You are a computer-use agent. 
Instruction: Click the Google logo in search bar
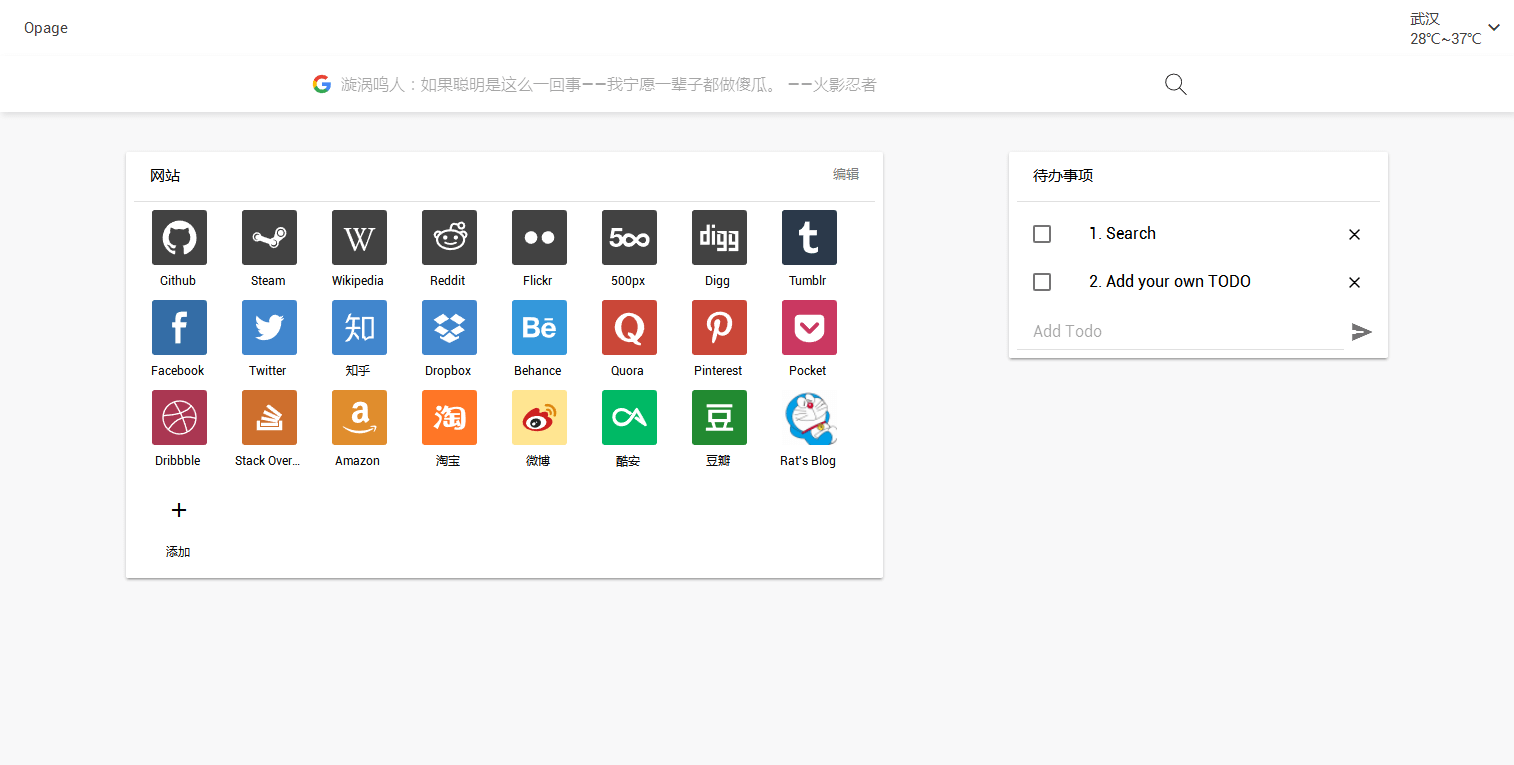coord(322,84)
